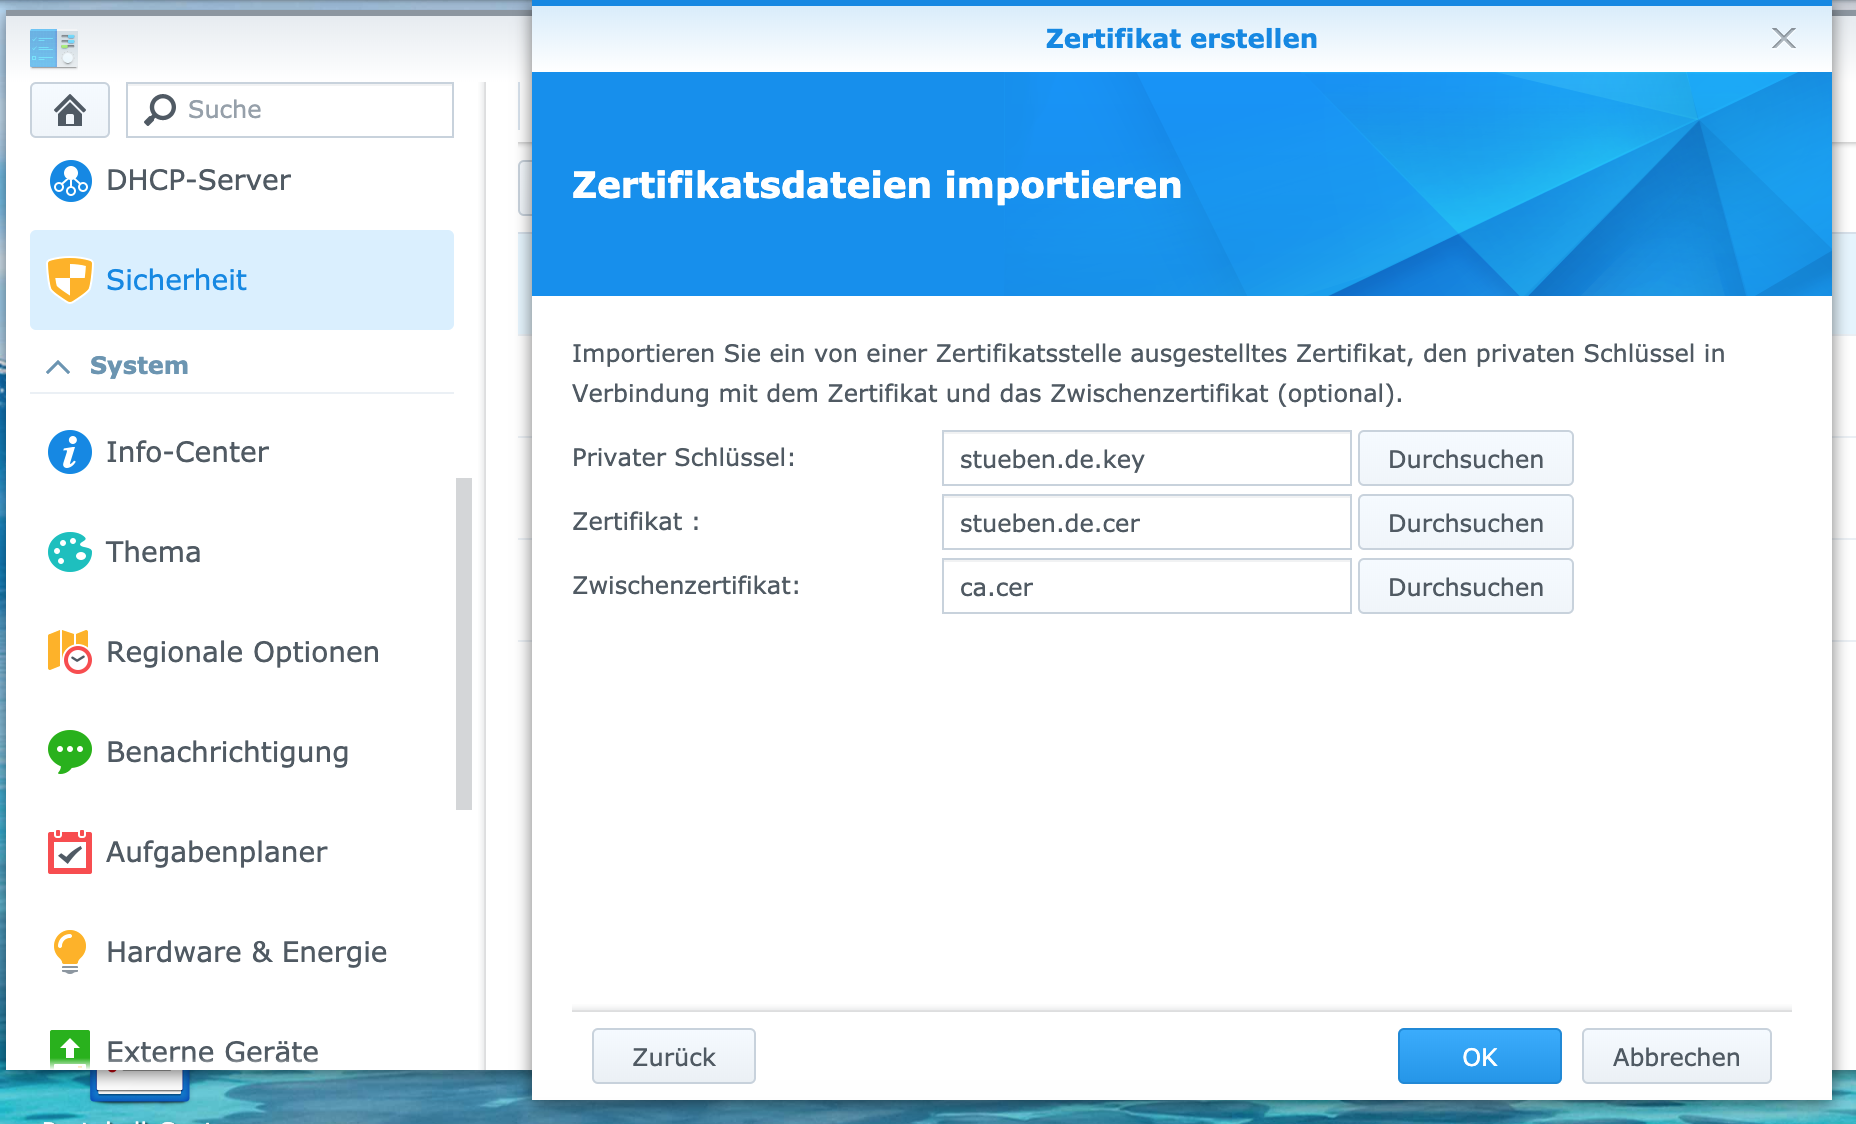Click the home icon button
This screenshot has height=1124, width=1856.
[x=70, y=110]
